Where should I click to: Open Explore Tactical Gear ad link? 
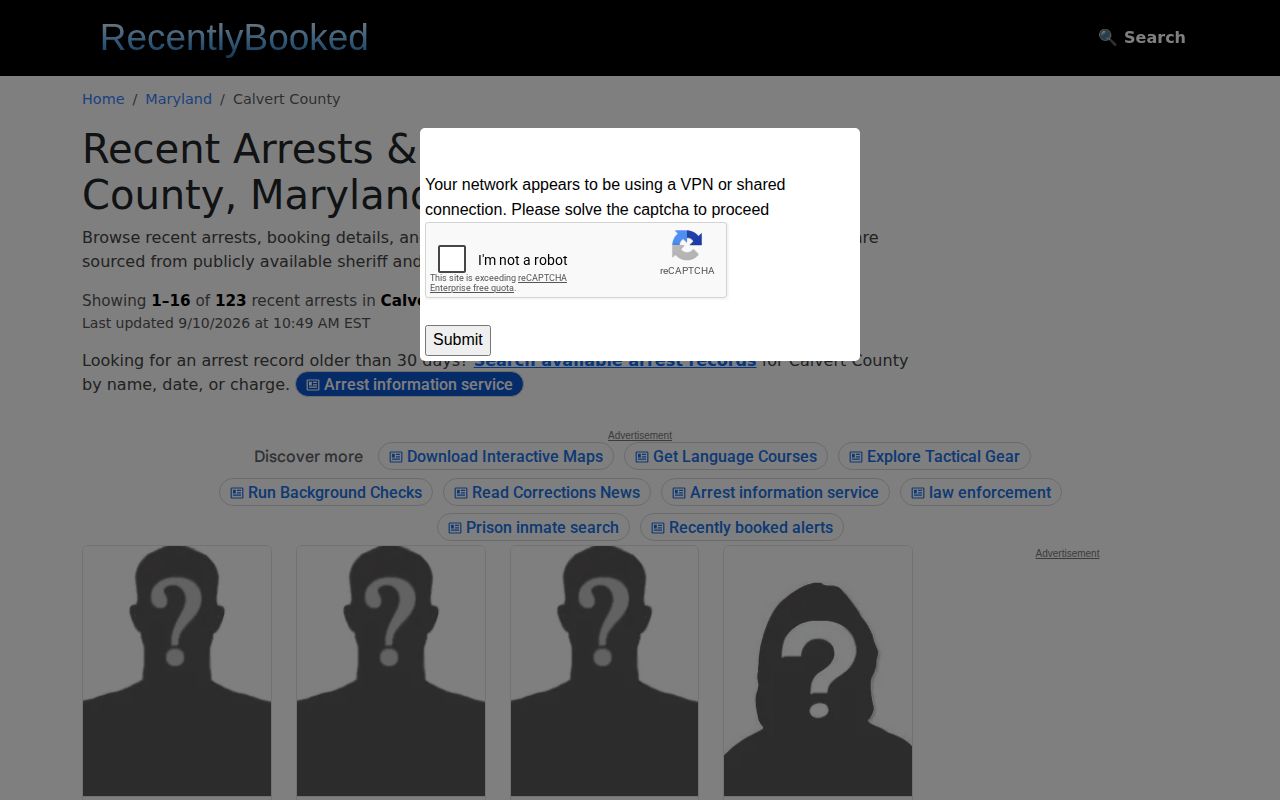point(934,457)
